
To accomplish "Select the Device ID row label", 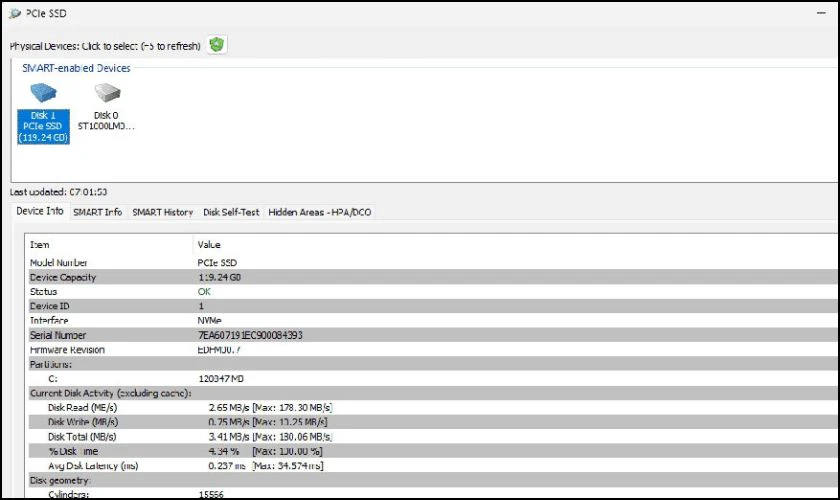I will [49, 306].
